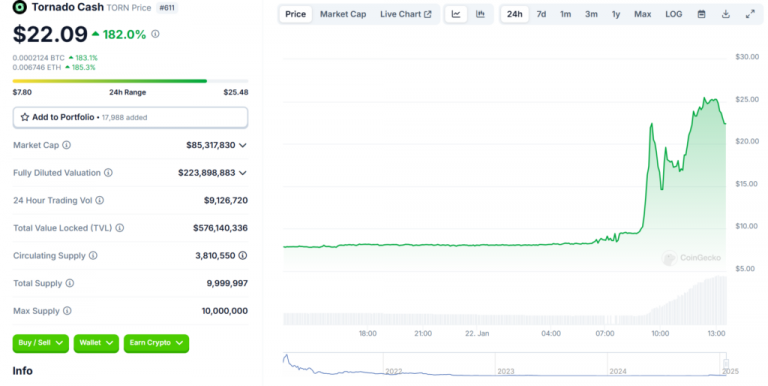The image size is (768, 386).
Task: Open the calendar date picker icon
Action: 701,14
